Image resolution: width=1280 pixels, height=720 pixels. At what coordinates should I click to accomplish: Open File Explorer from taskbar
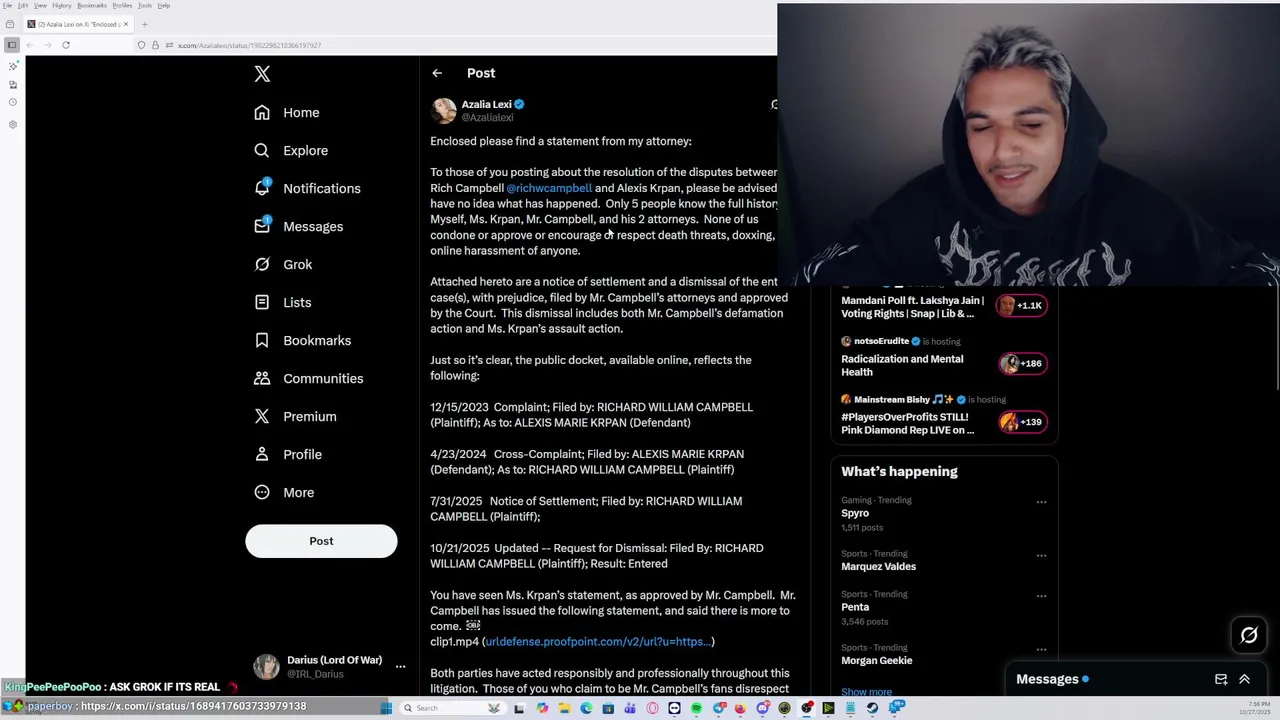564,708
